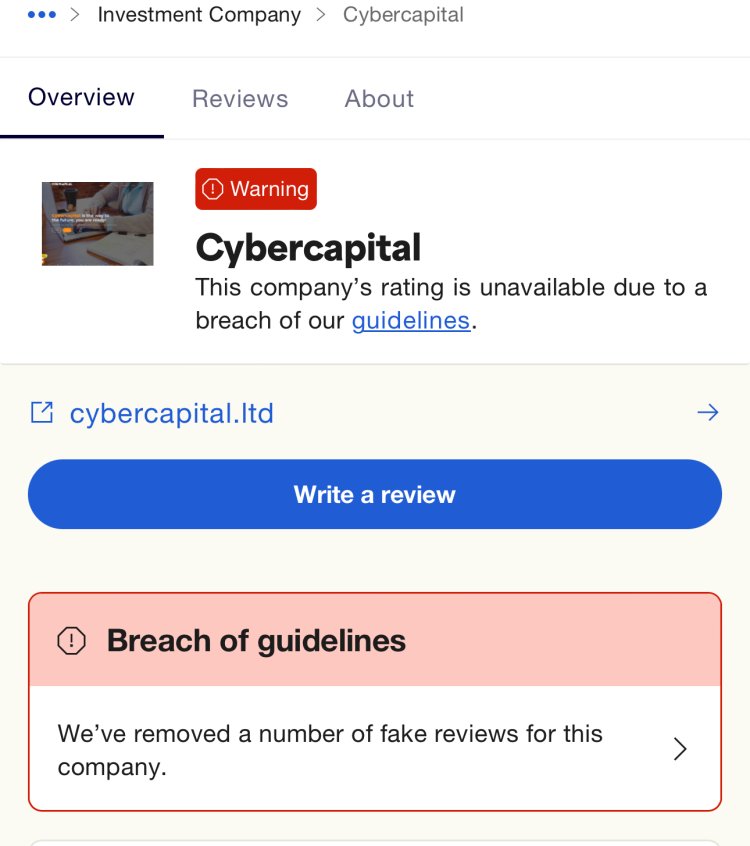750x846 pixels.
Task: Open the Investment Company breadcrumb
Action: [x=199, y=15]
